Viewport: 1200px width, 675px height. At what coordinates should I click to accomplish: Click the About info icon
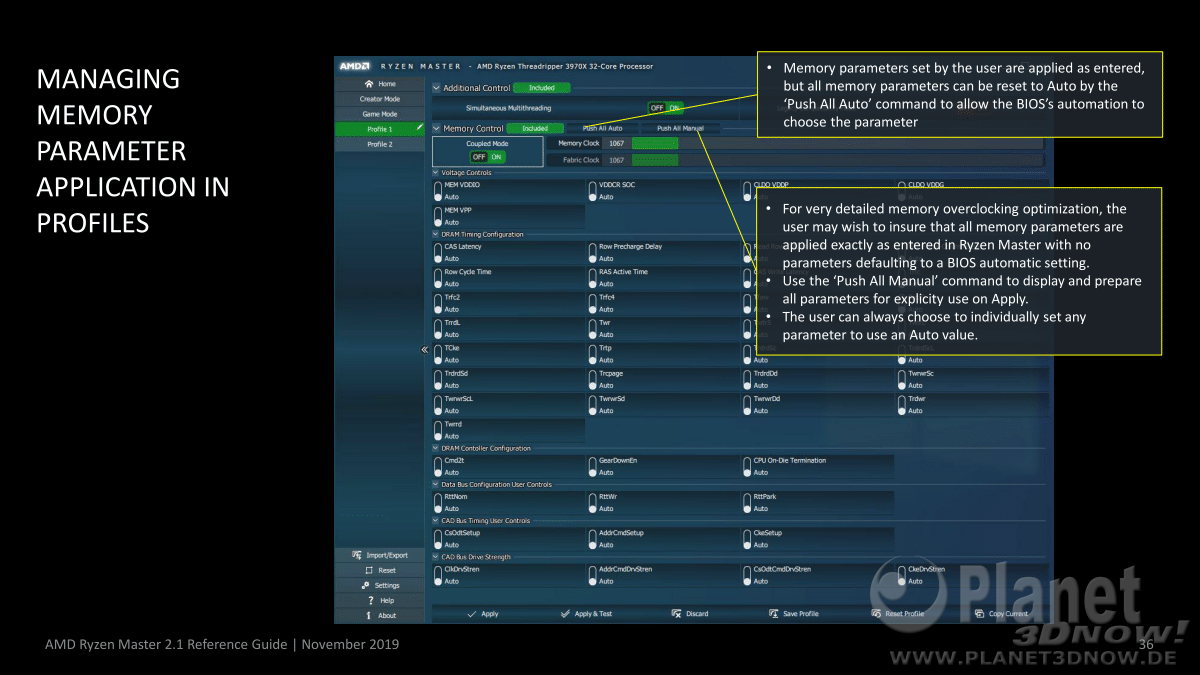(x=369, y=615)
